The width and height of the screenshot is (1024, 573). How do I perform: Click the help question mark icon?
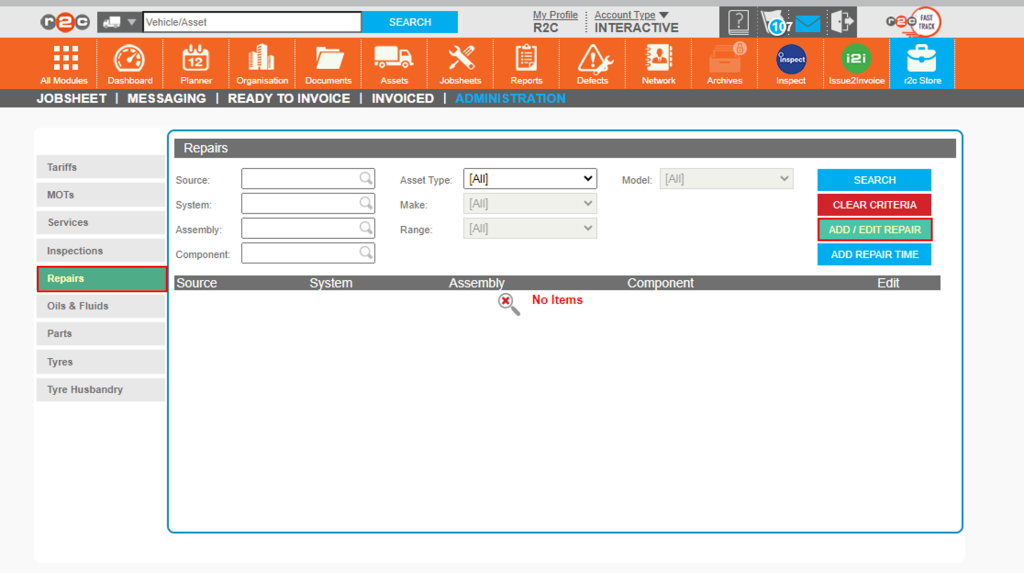[738, 22]
